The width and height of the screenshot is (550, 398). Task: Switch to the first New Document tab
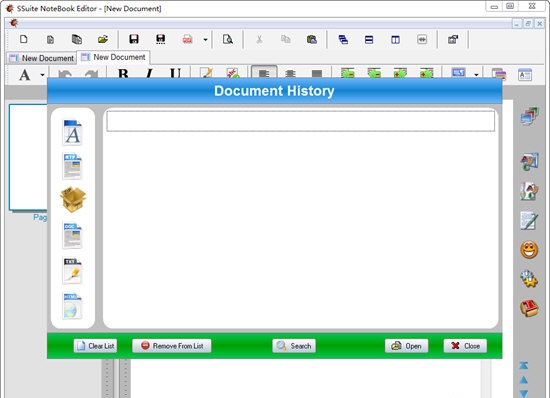(41, 58)
